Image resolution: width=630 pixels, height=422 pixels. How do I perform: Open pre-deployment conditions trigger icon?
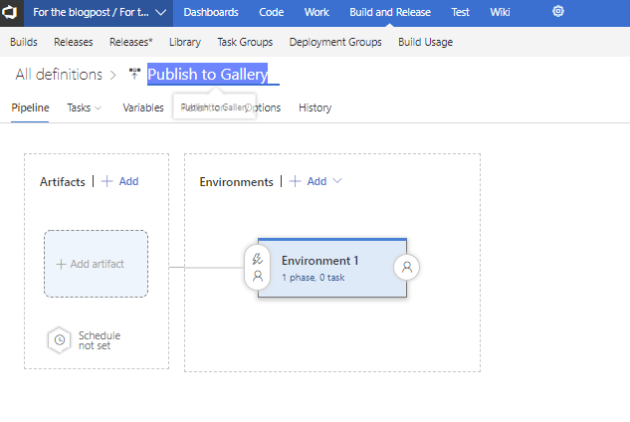(x=258, y=259)
